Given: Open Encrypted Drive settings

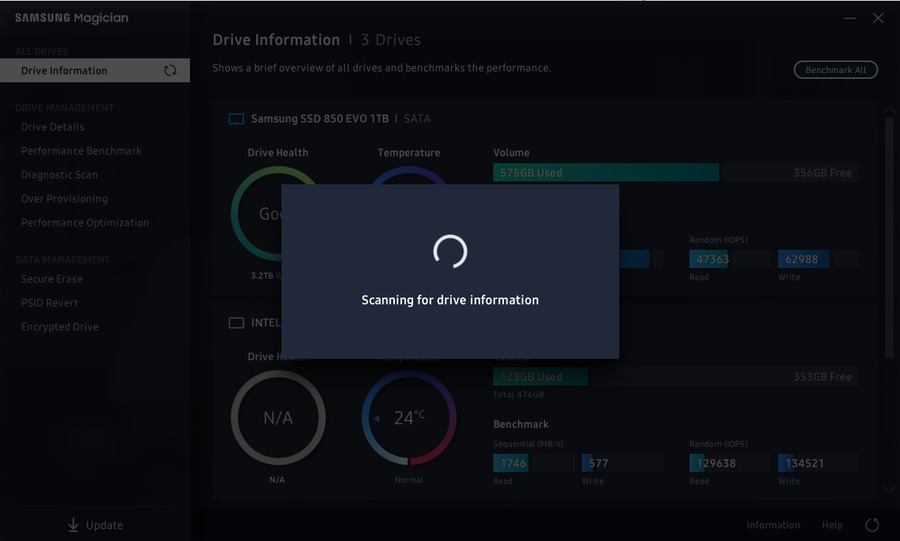Looking at the screenshot, I should tap(60, 327).
